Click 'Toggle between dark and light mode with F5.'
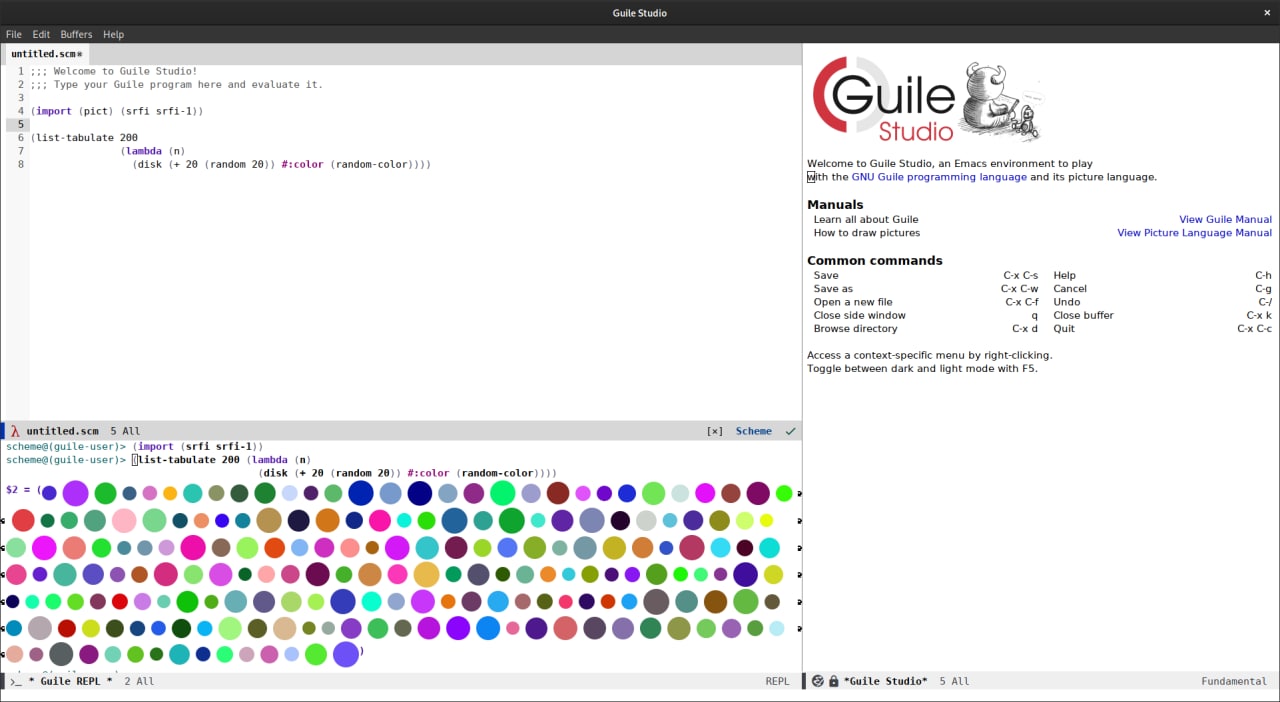Screen dimensions: 1280x702 click(x=922, y=369)
